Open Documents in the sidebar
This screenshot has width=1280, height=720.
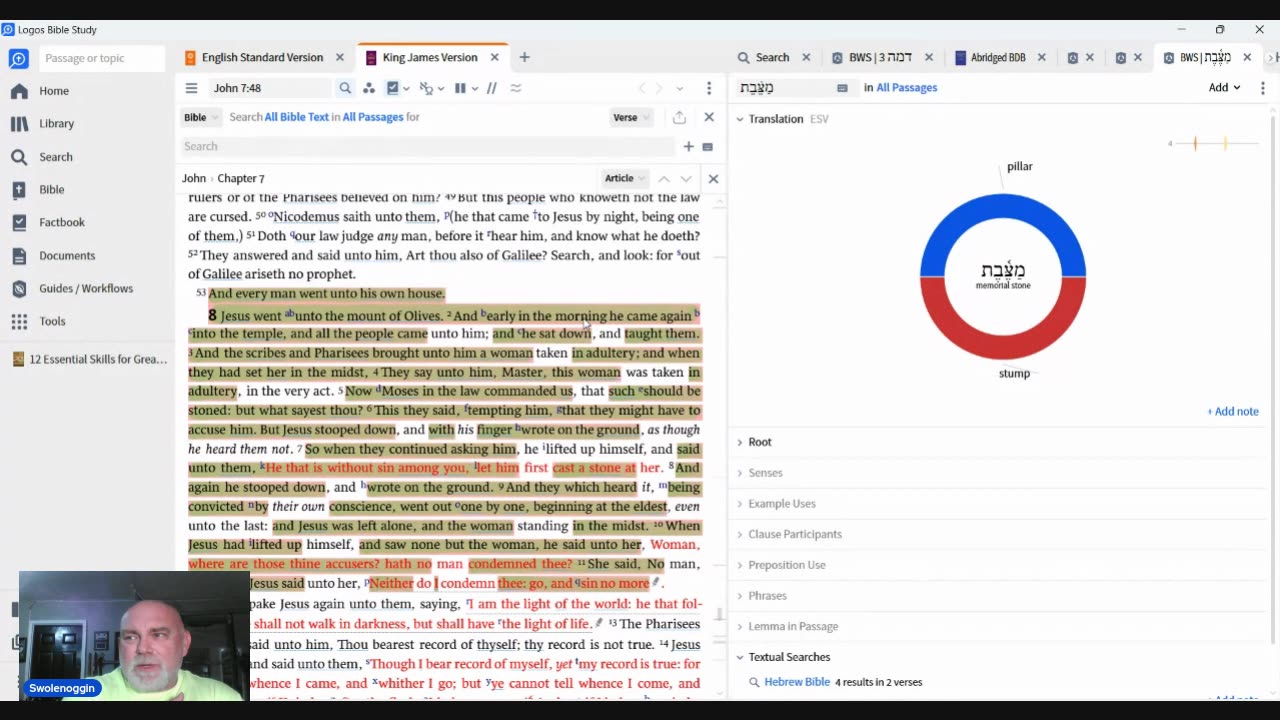pos(67,256)
